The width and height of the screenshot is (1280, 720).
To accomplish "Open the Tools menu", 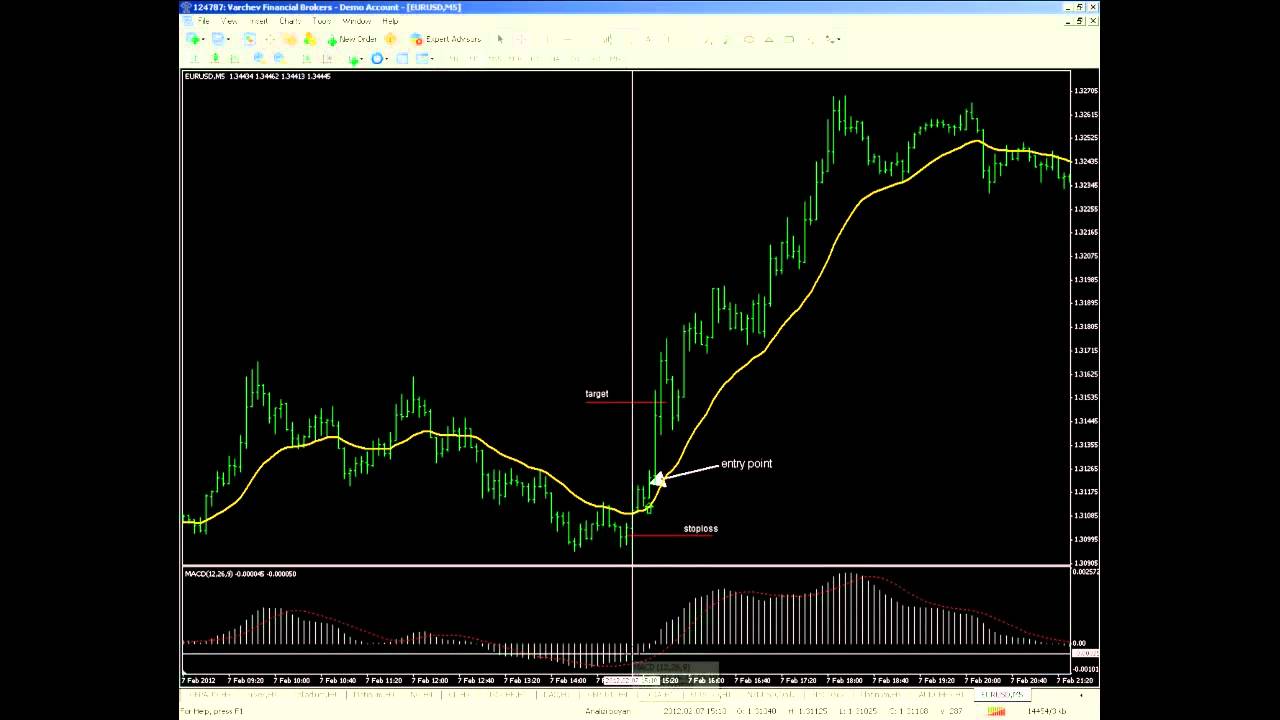I will pos(321,21).
